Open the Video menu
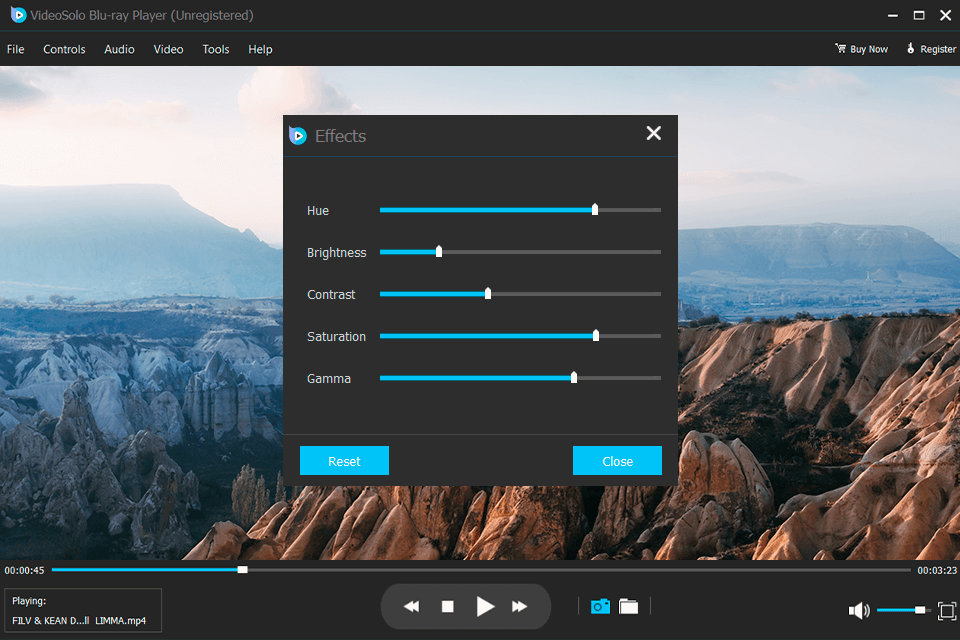The width and height of the screenshot is (960, 640). (168, 48)
